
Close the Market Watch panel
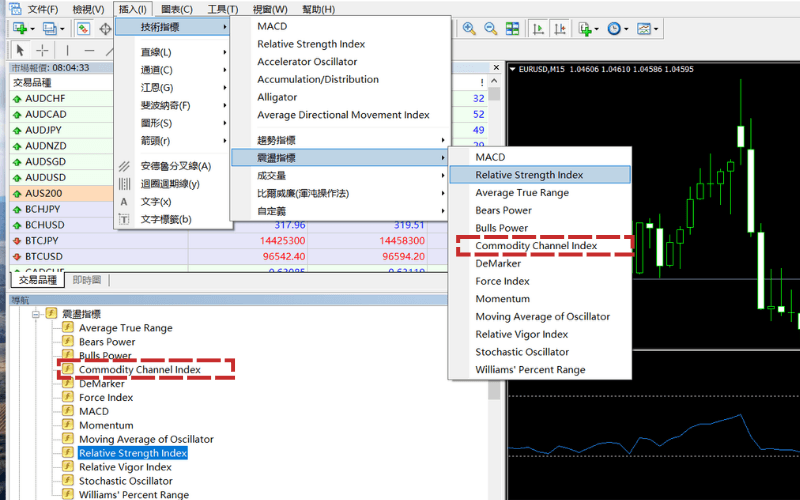[x=496, y=67]
